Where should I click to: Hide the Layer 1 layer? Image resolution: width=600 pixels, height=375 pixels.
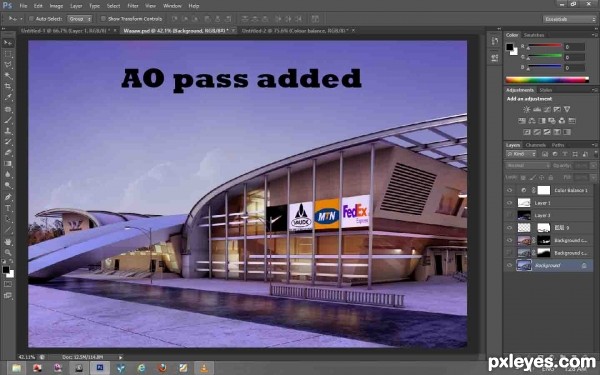(x=509, y=203)
